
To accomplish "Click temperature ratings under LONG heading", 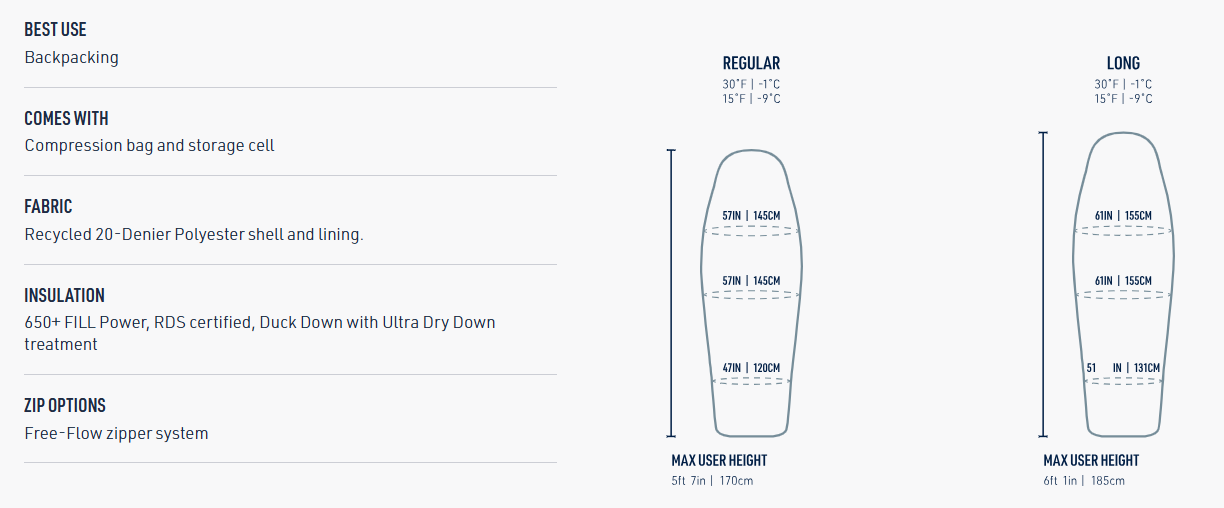I will pyautogui.click(x=1123, y=92).
